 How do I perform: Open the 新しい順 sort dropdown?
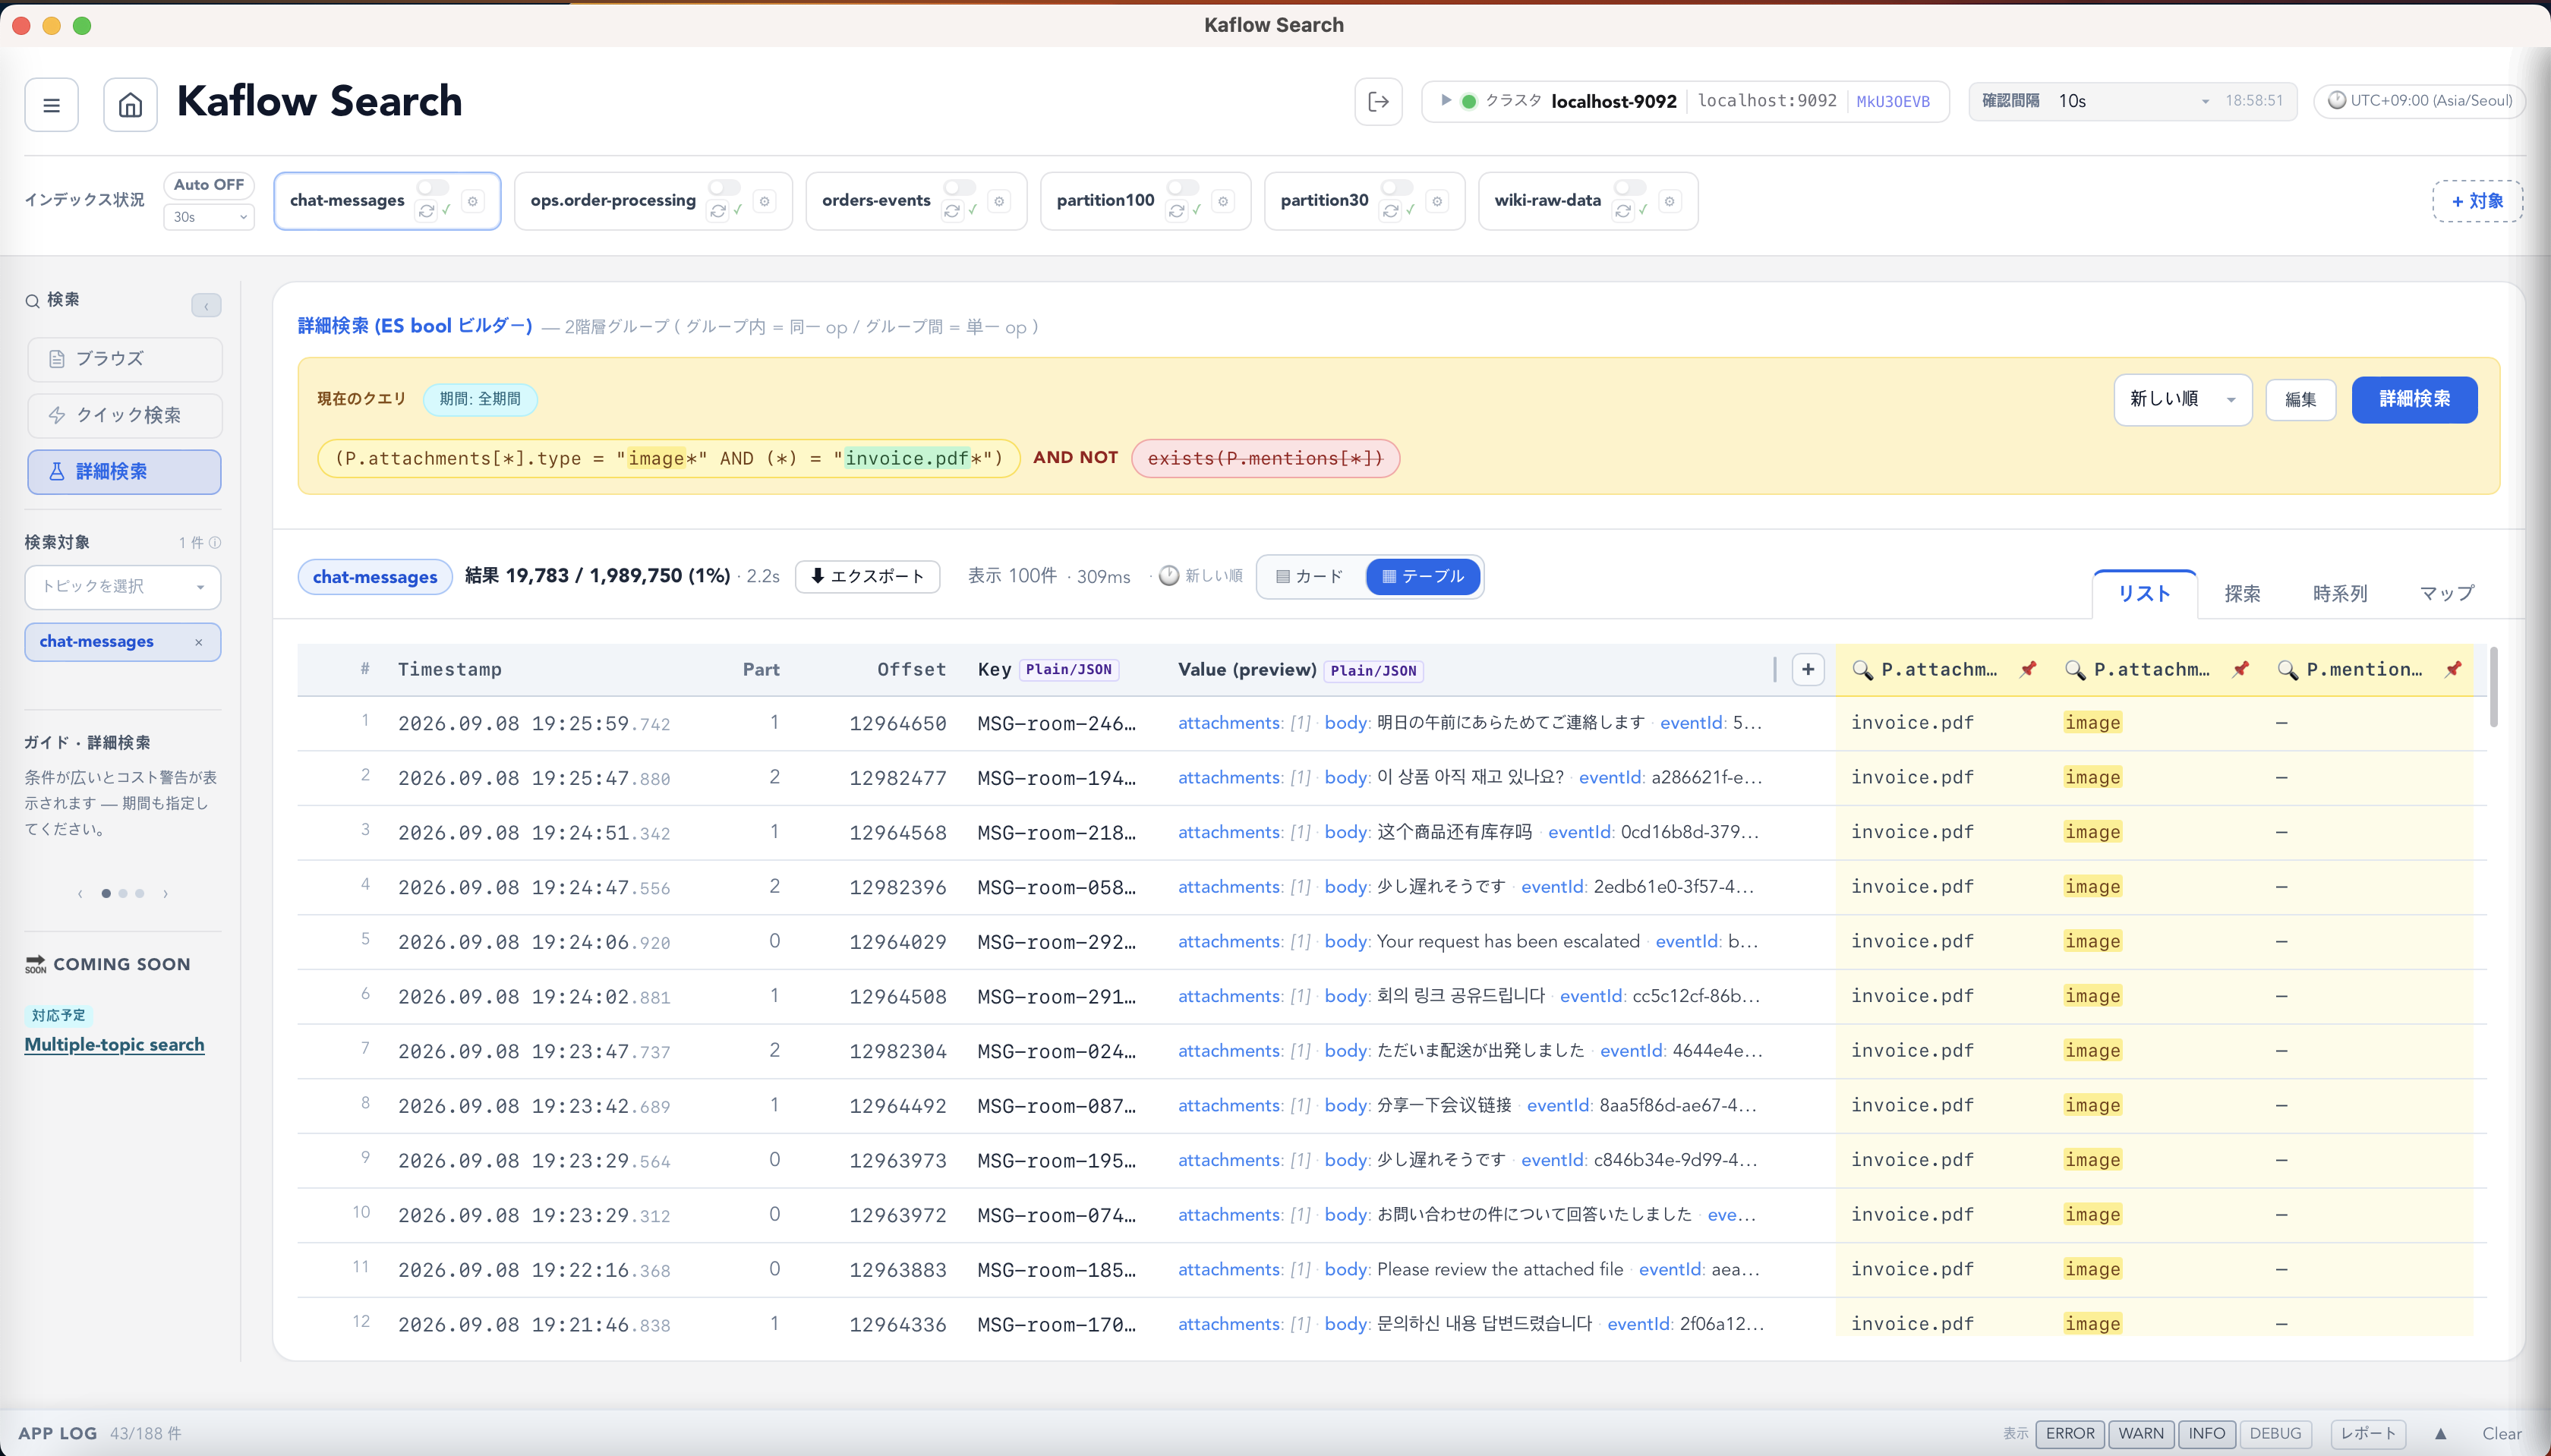tap(2182, 399)
